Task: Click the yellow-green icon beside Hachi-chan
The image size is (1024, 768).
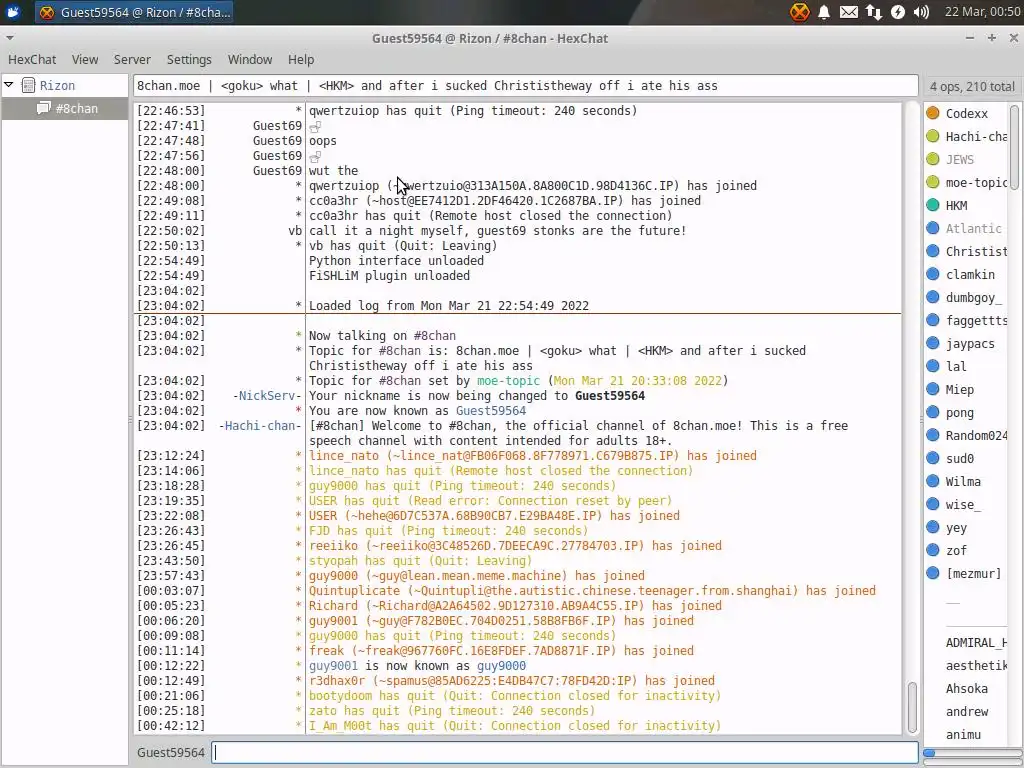Action: pos(933,136)
